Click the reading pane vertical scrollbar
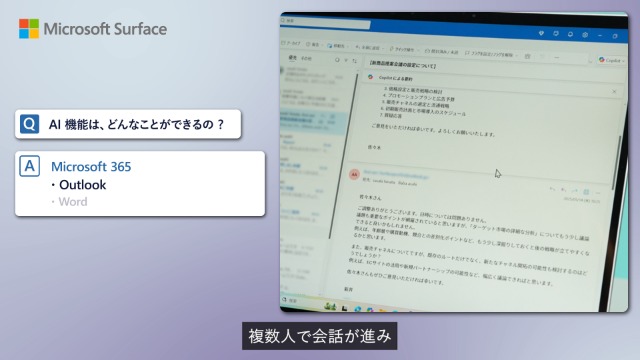The height and width of the screenshot is (360, 640). (x=617, y=162)
